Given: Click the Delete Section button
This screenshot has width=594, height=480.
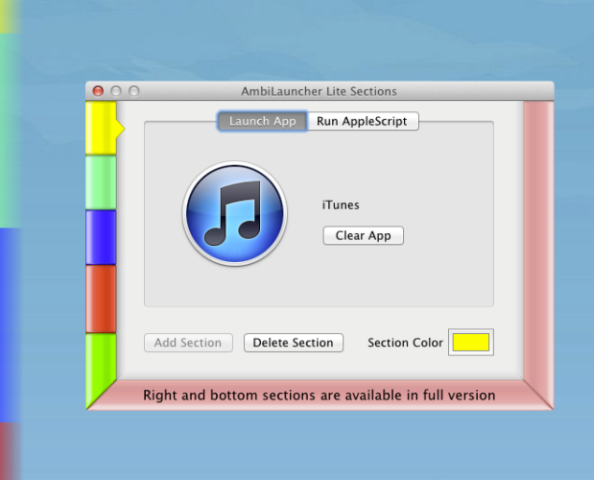Looking at the screenshot, I should click(x=294, y=343).
